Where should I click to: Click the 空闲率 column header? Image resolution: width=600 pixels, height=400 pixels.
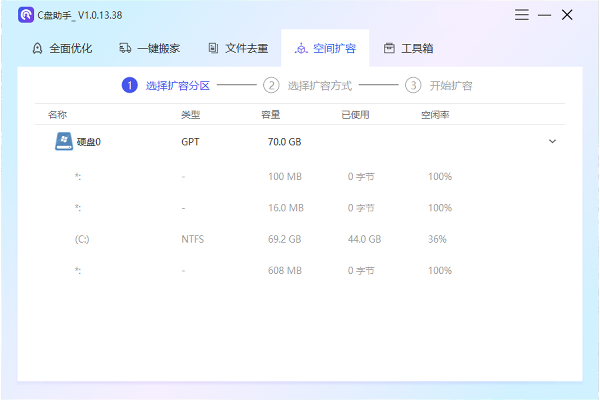click(x=435, y=116)
